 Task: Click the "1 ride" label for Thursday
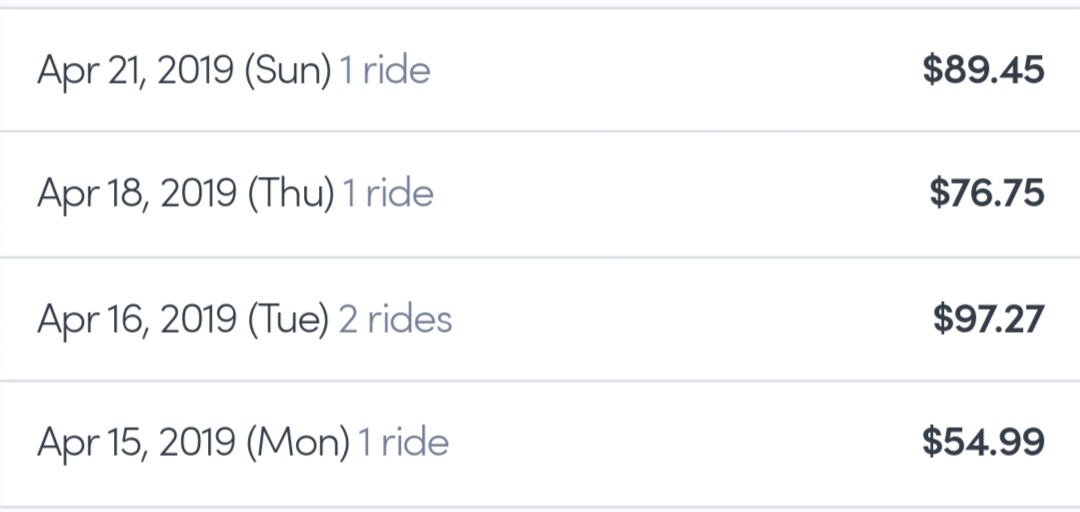click(388, 194)
